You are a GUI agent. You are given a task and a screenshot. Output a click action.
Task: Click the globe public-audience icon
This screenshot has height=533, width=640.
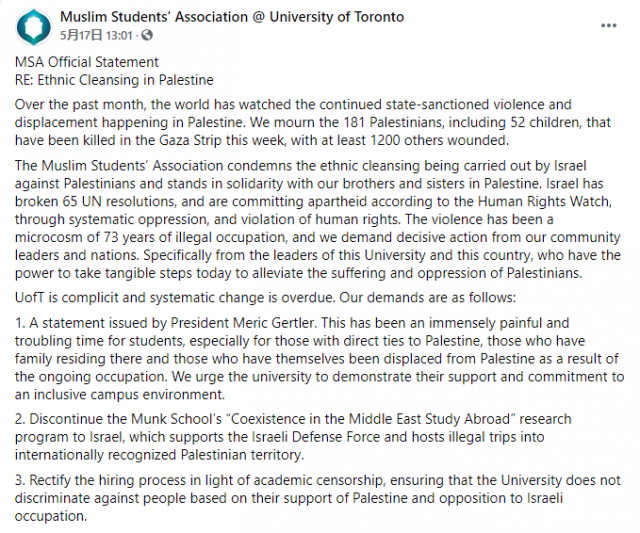tap(147, 35)
